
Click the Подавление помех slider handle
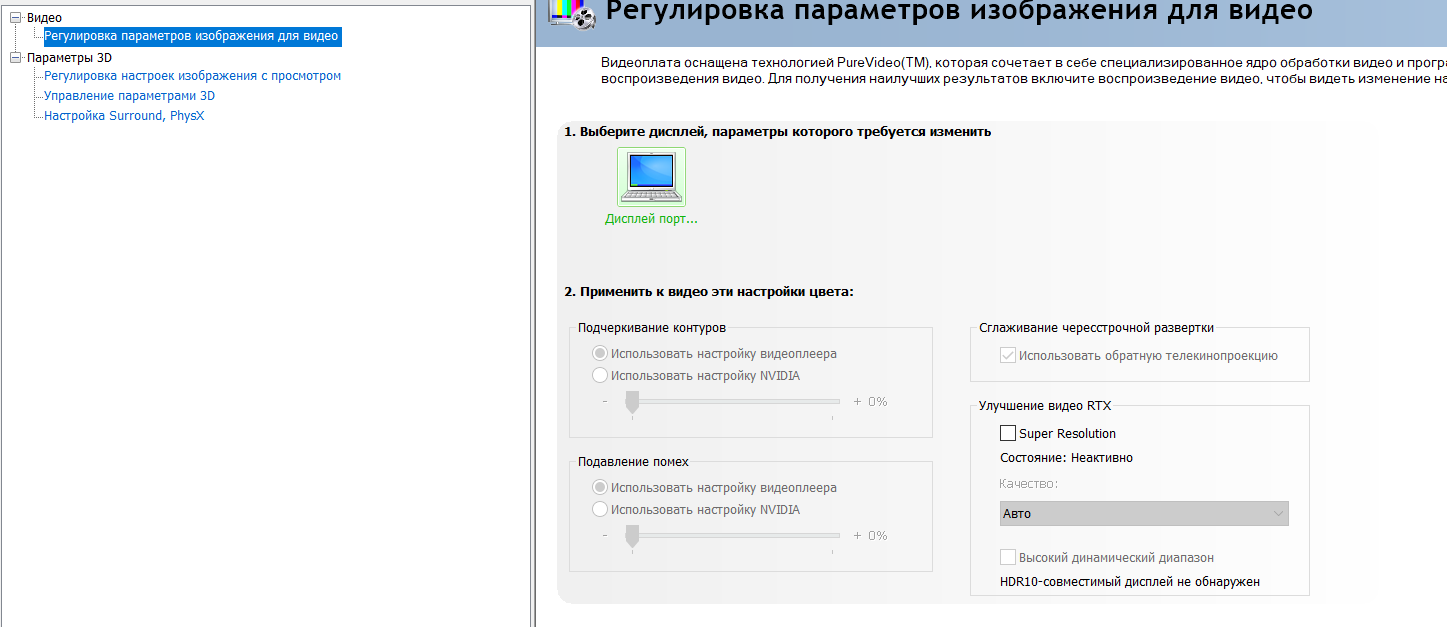[632, 536]
